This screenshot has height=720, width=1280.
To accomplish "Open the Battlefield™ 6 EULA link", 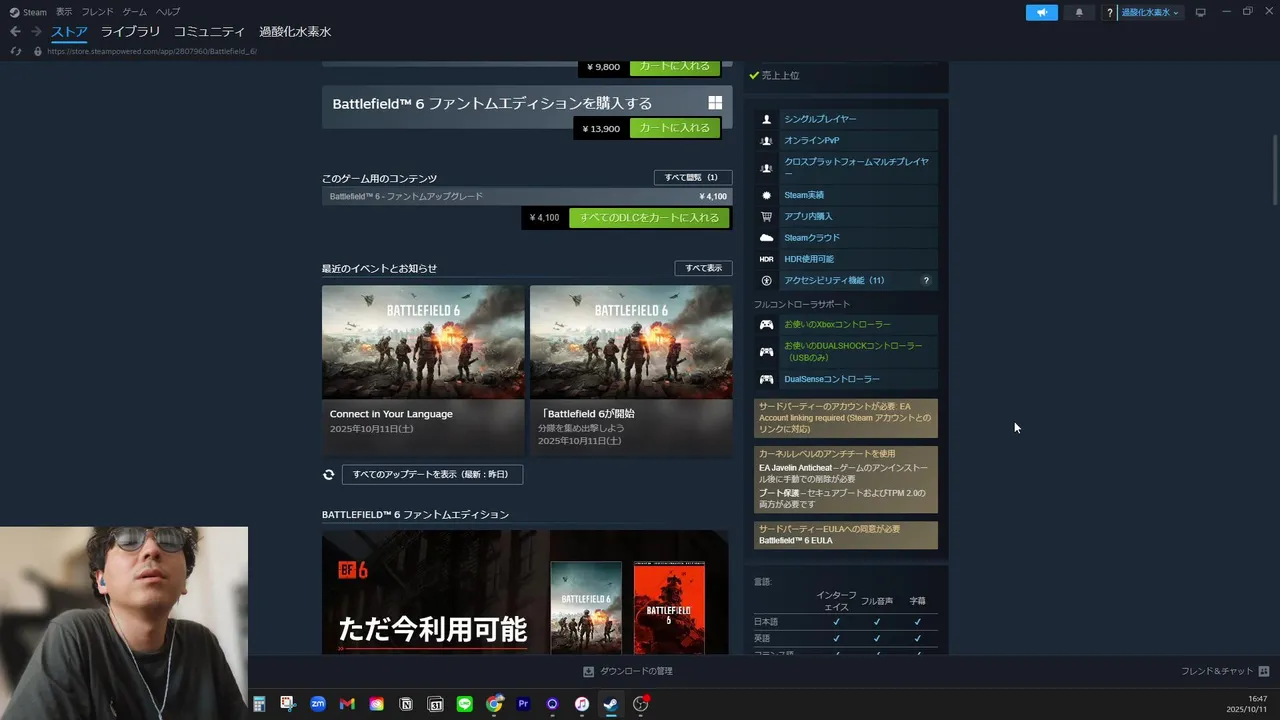I will [795, 541].
